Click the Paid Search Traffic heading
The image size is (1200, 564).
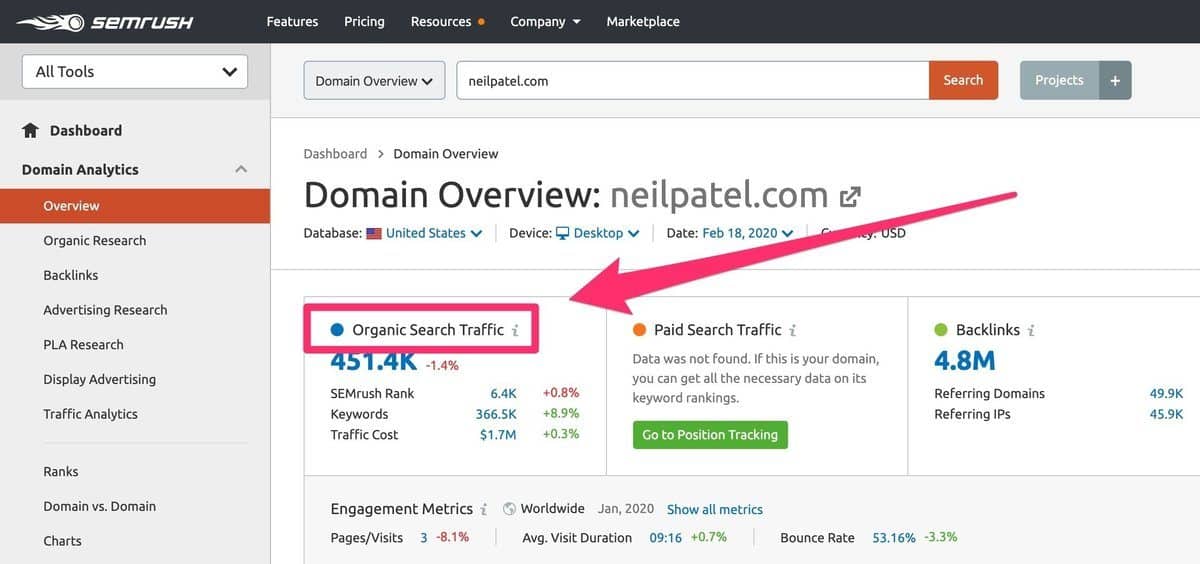[x=718, y=329]
